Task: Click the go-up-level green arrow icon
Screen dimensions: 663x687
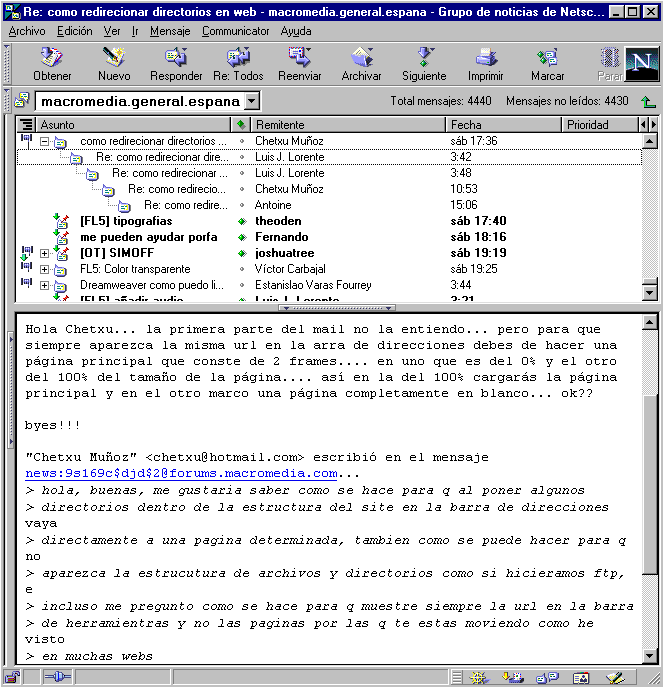Action: [x=648, y=102]
